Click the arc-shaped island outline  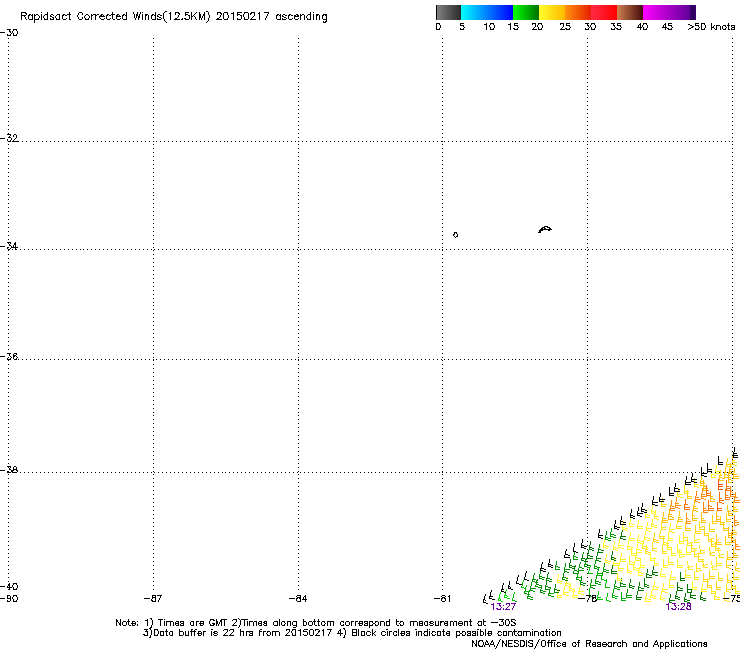(545, 229)
